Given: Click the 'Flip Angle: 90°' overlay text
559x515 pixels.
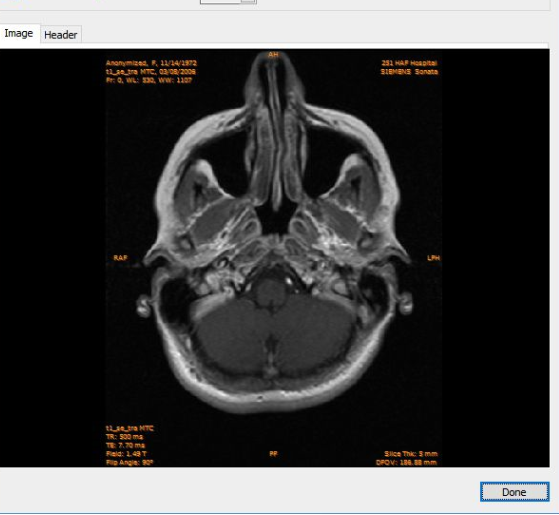Looking at the screenshot, I should pyautogui.click(x=129, y=463).
